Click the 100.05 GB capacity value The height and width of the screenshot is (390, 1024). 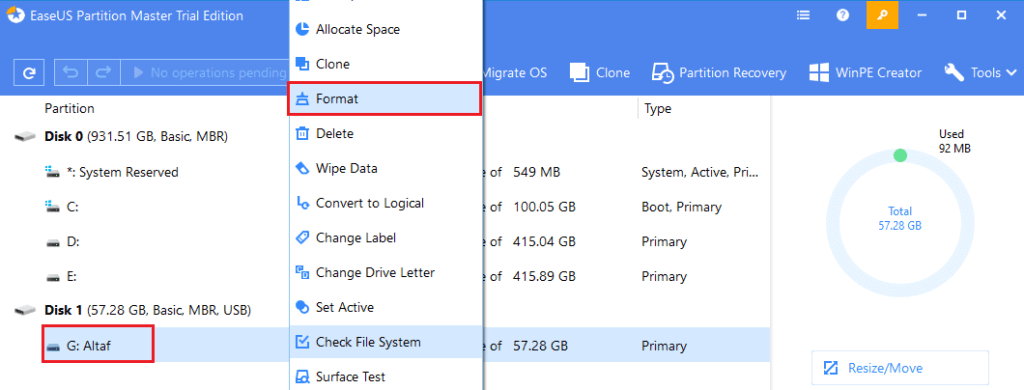click(544, 207)
